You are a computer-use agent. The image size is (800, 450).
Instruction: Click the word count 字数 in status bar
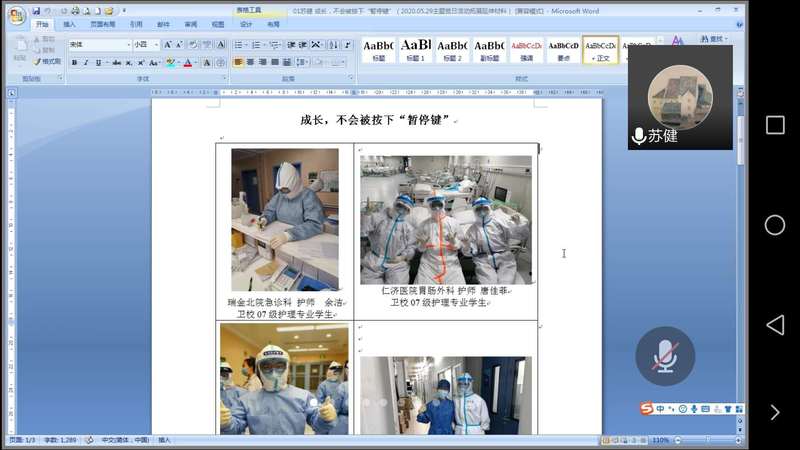(60, 440)
